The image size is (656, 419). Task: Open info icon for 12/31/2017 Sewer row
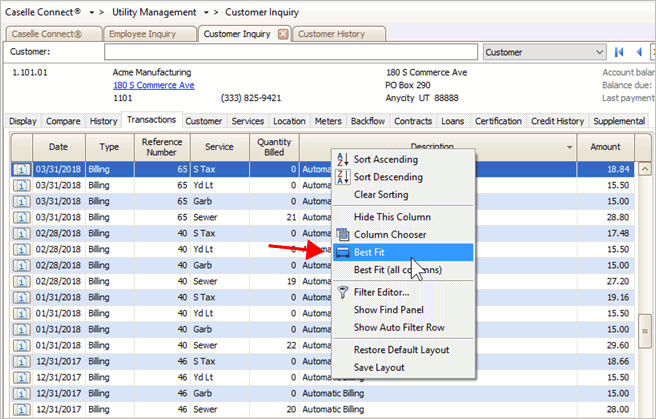[x=21, y=409]
